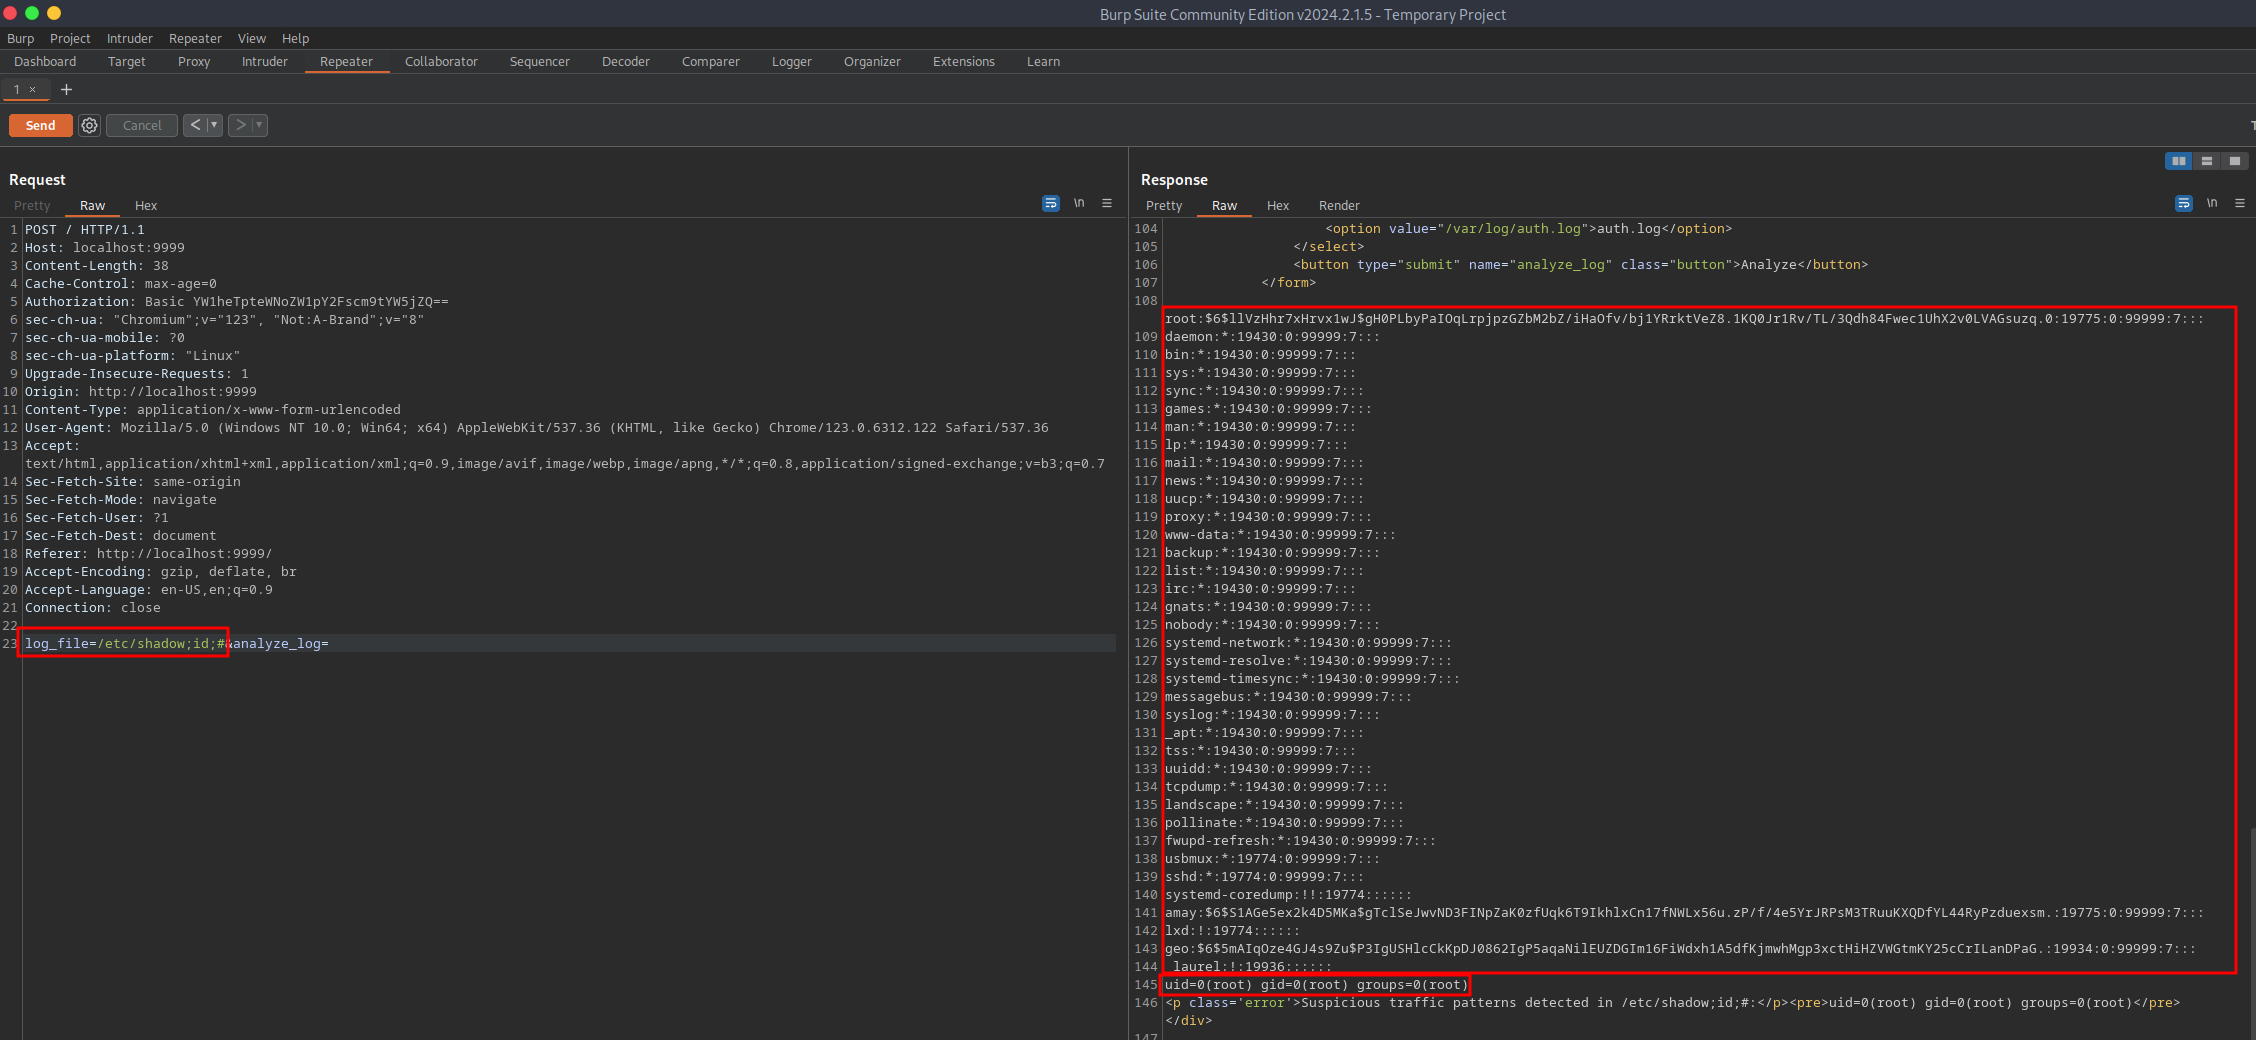
Task: Open the Repeater menu in menu bar
Action: pyautogui.click(x=195, y=38)
